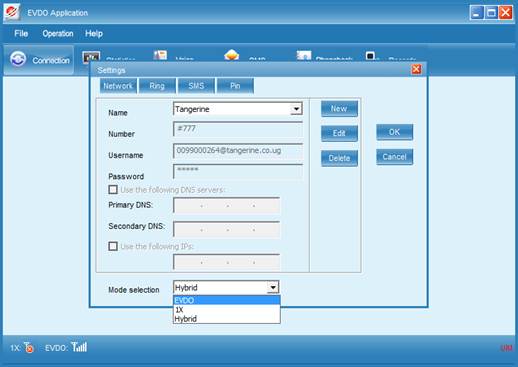Click the Delete profile button
This screenshot has height=367, width=518.
339,158
